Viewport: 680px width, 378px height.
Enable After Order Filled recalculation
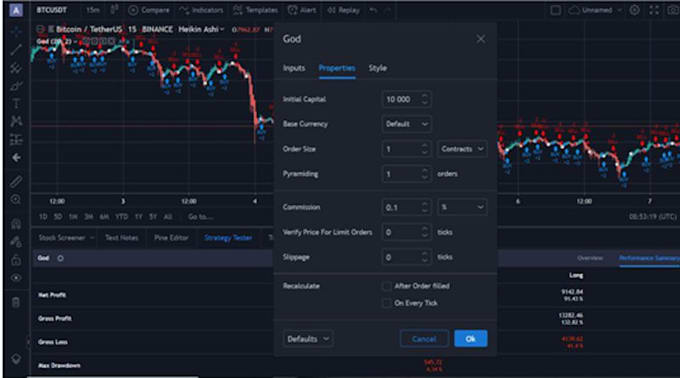point(387,286)
